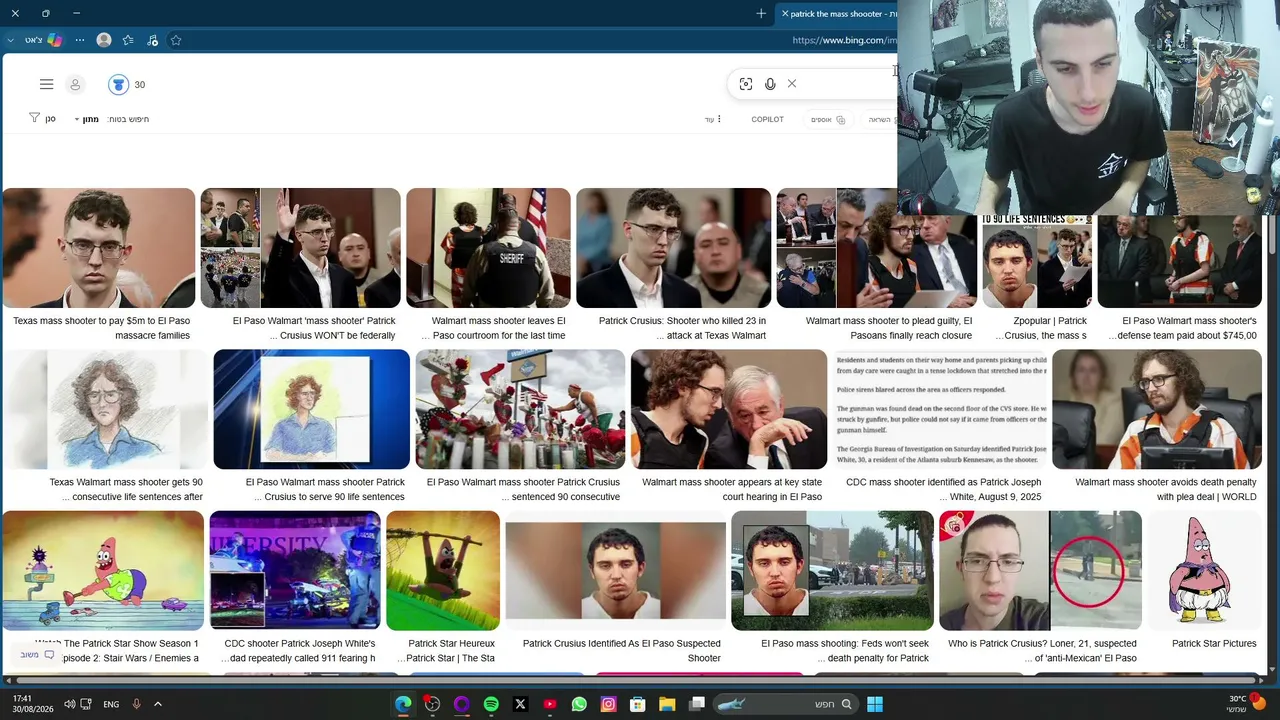
Task: Open 'Texas mass shooter to pay $5m' link
Action: [101, 328]
